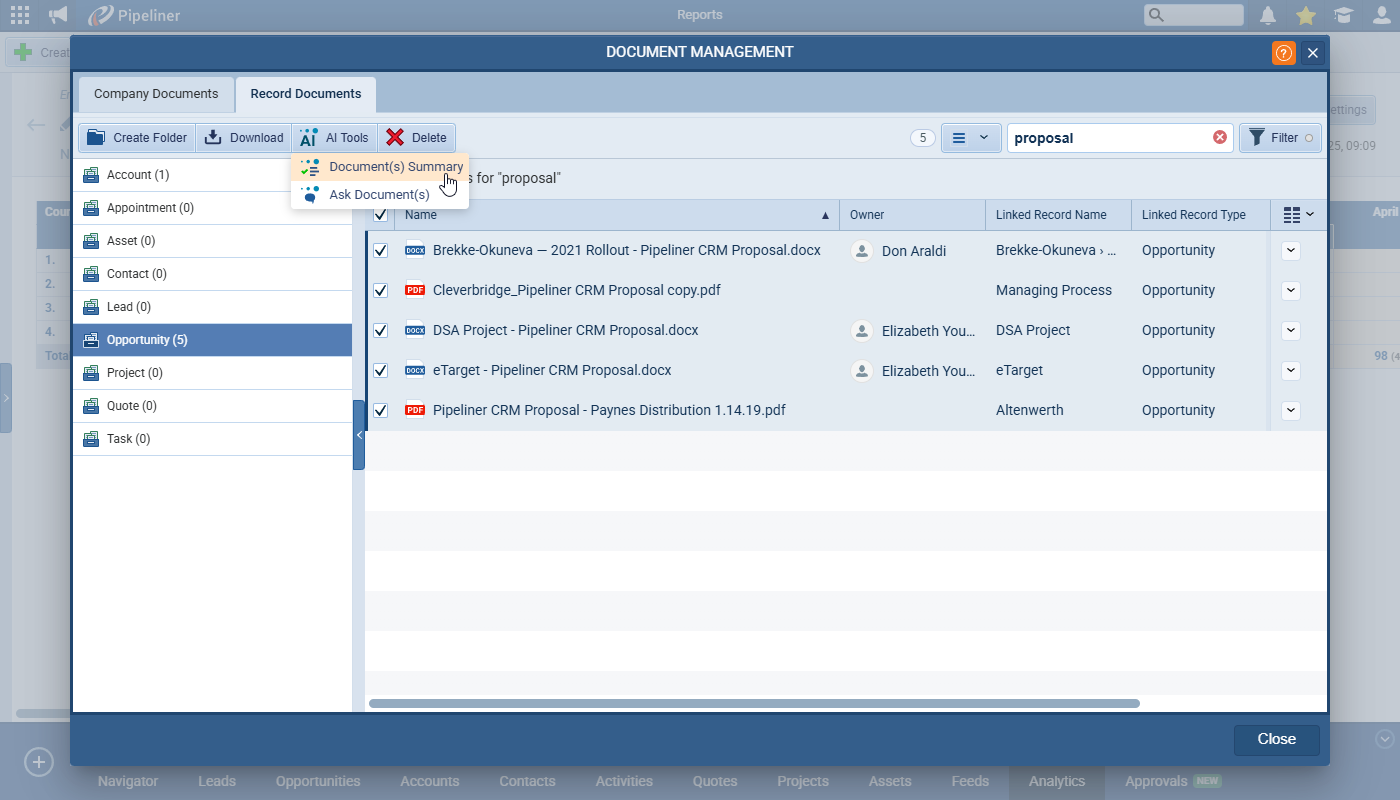Uncheck the Brekke-Okuneva proposal document checkbox
This screenshot has height=800, width=1400.
coord(380,250)
